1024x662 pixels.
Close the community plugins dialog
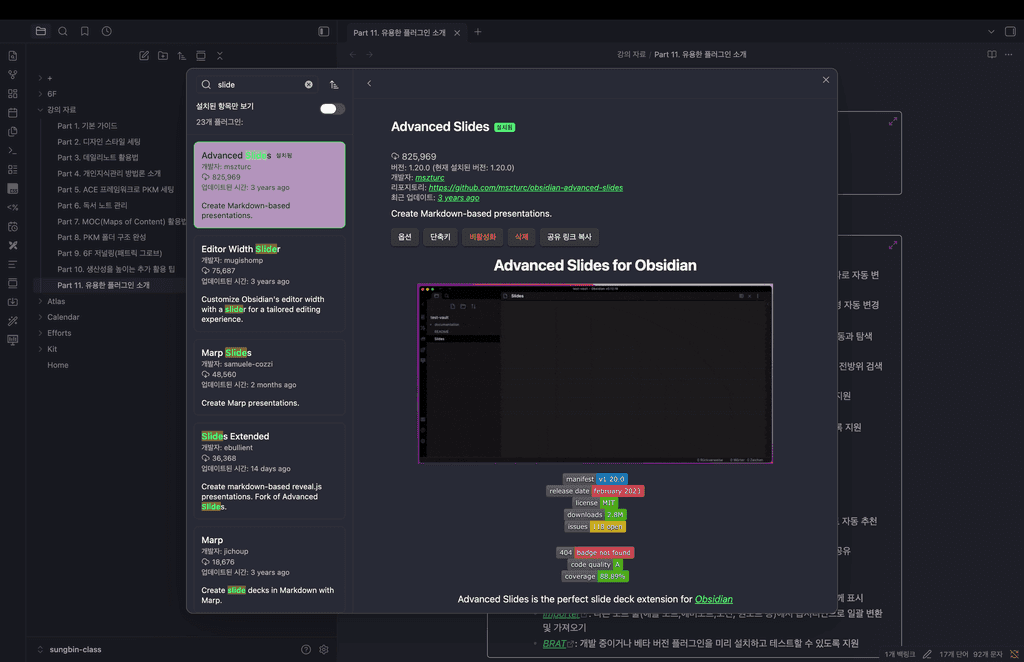click(825, 80)
